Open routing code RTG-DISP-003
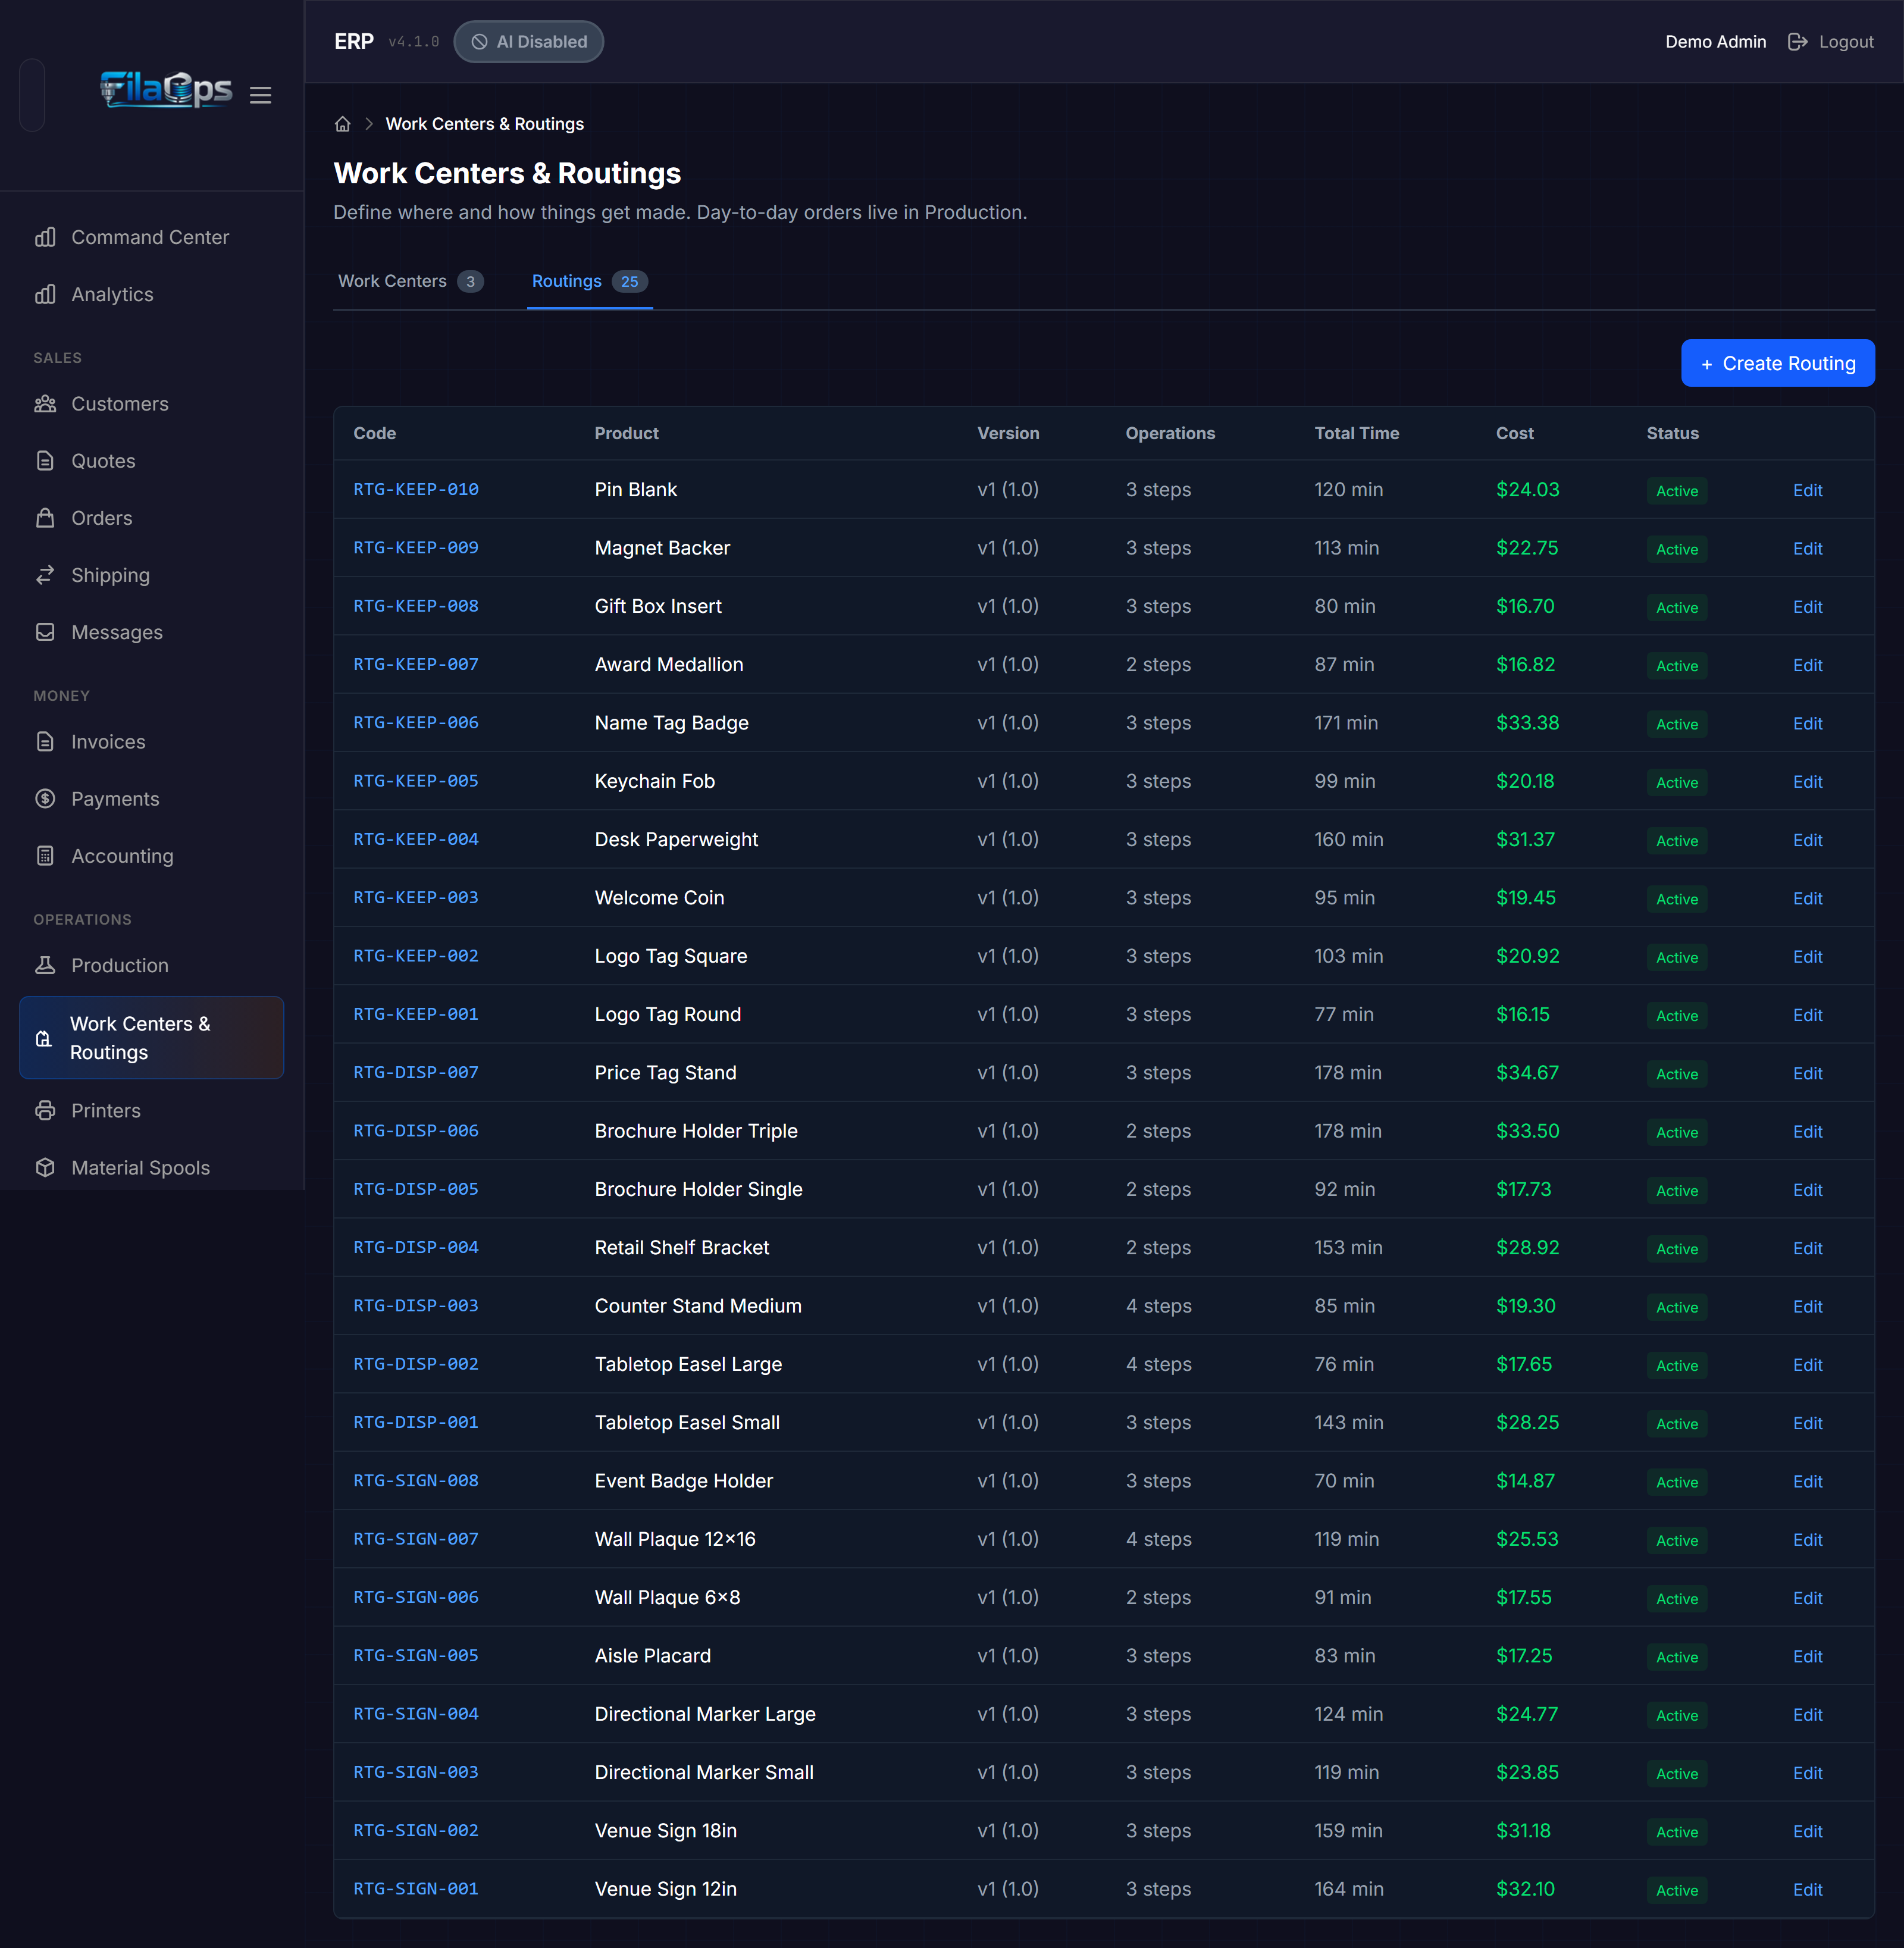 point(416,1306)
